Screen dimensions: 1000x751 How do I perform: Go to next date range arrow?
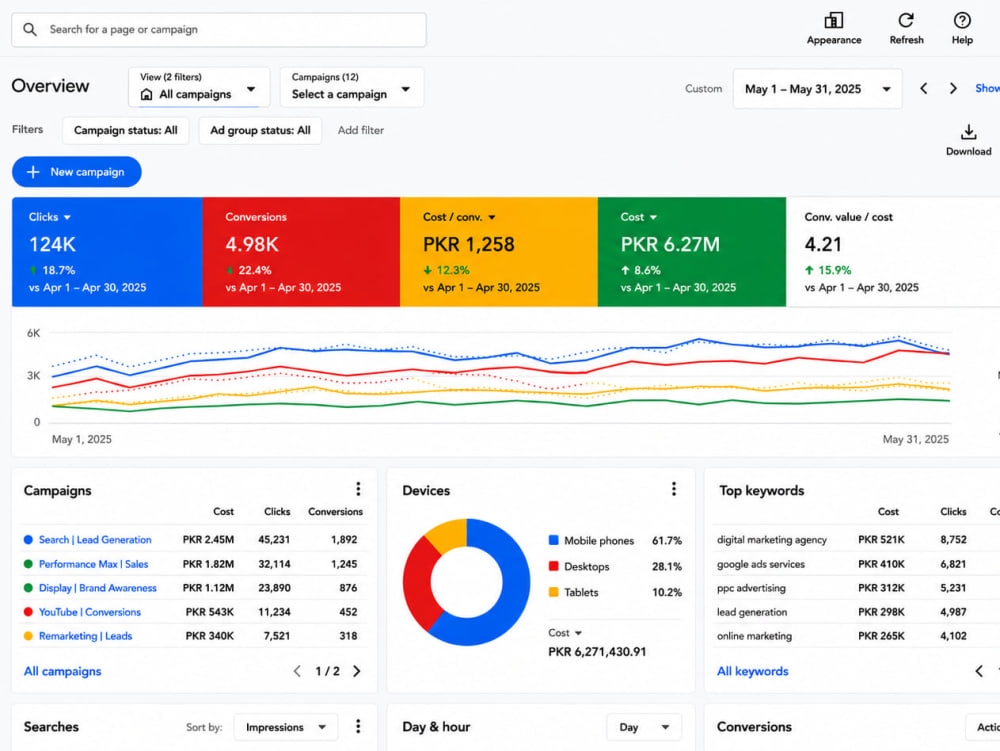pyautogui.click(x=953, y=89)
